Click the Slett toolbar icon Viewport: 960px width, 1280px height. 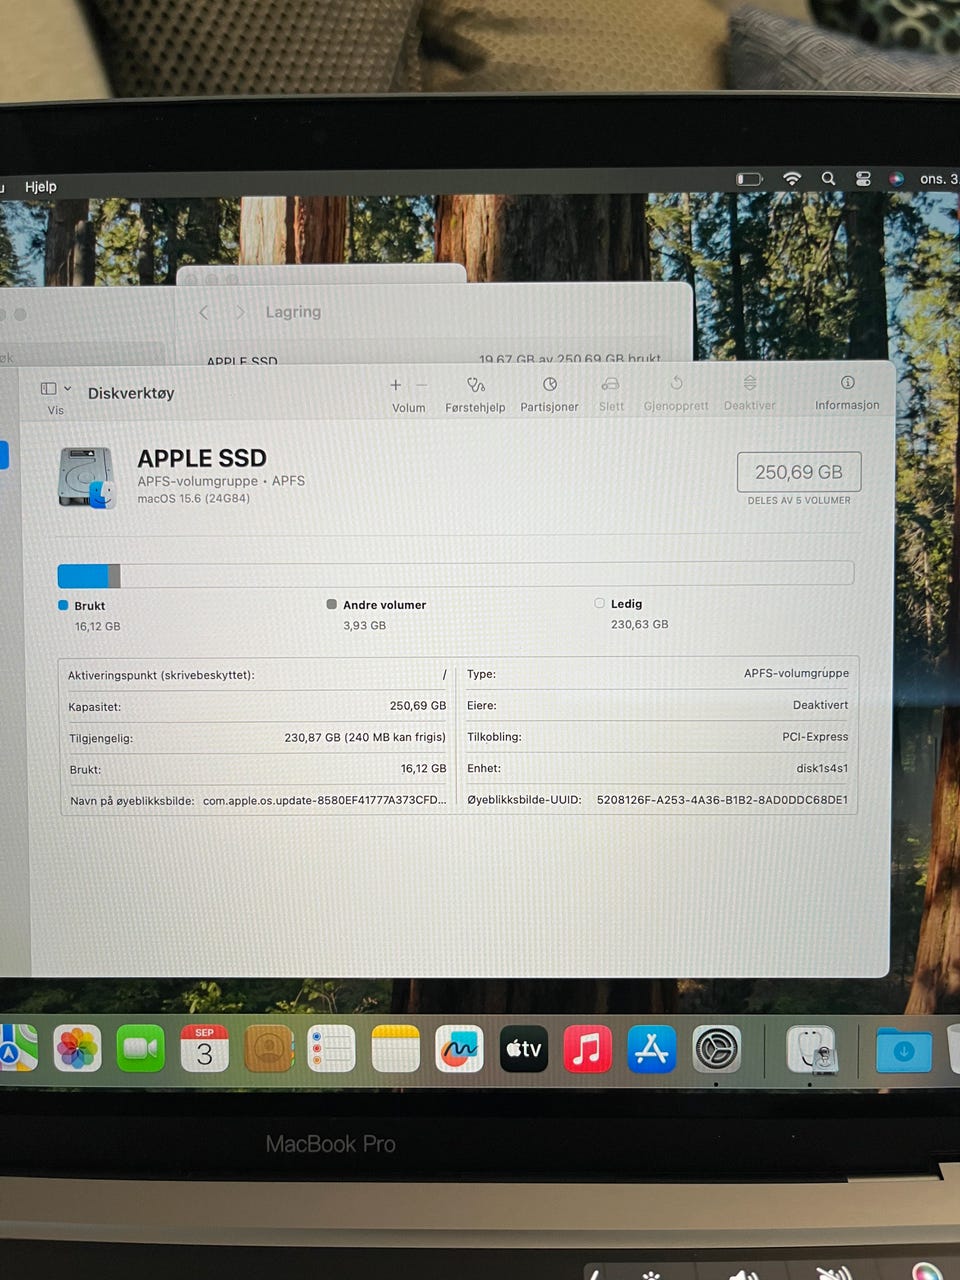[610, 385]
